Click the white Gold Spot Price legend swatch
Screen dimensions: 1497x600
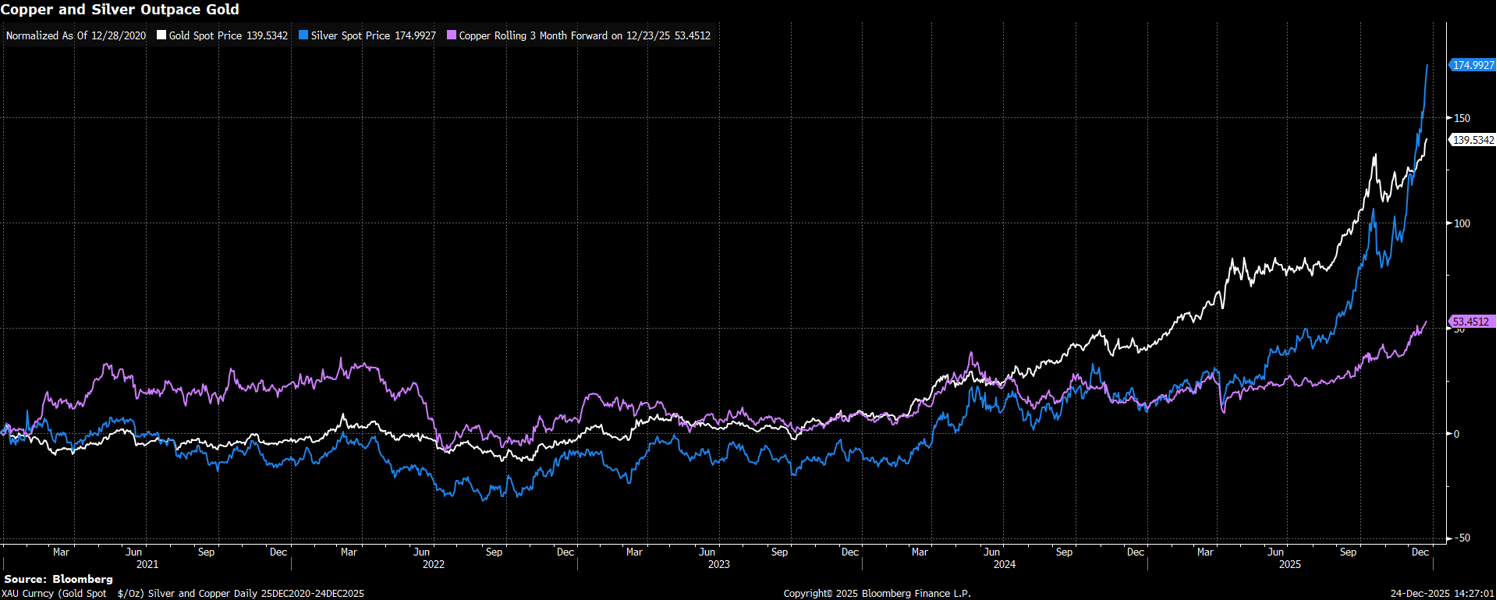(x=162, y=35)
